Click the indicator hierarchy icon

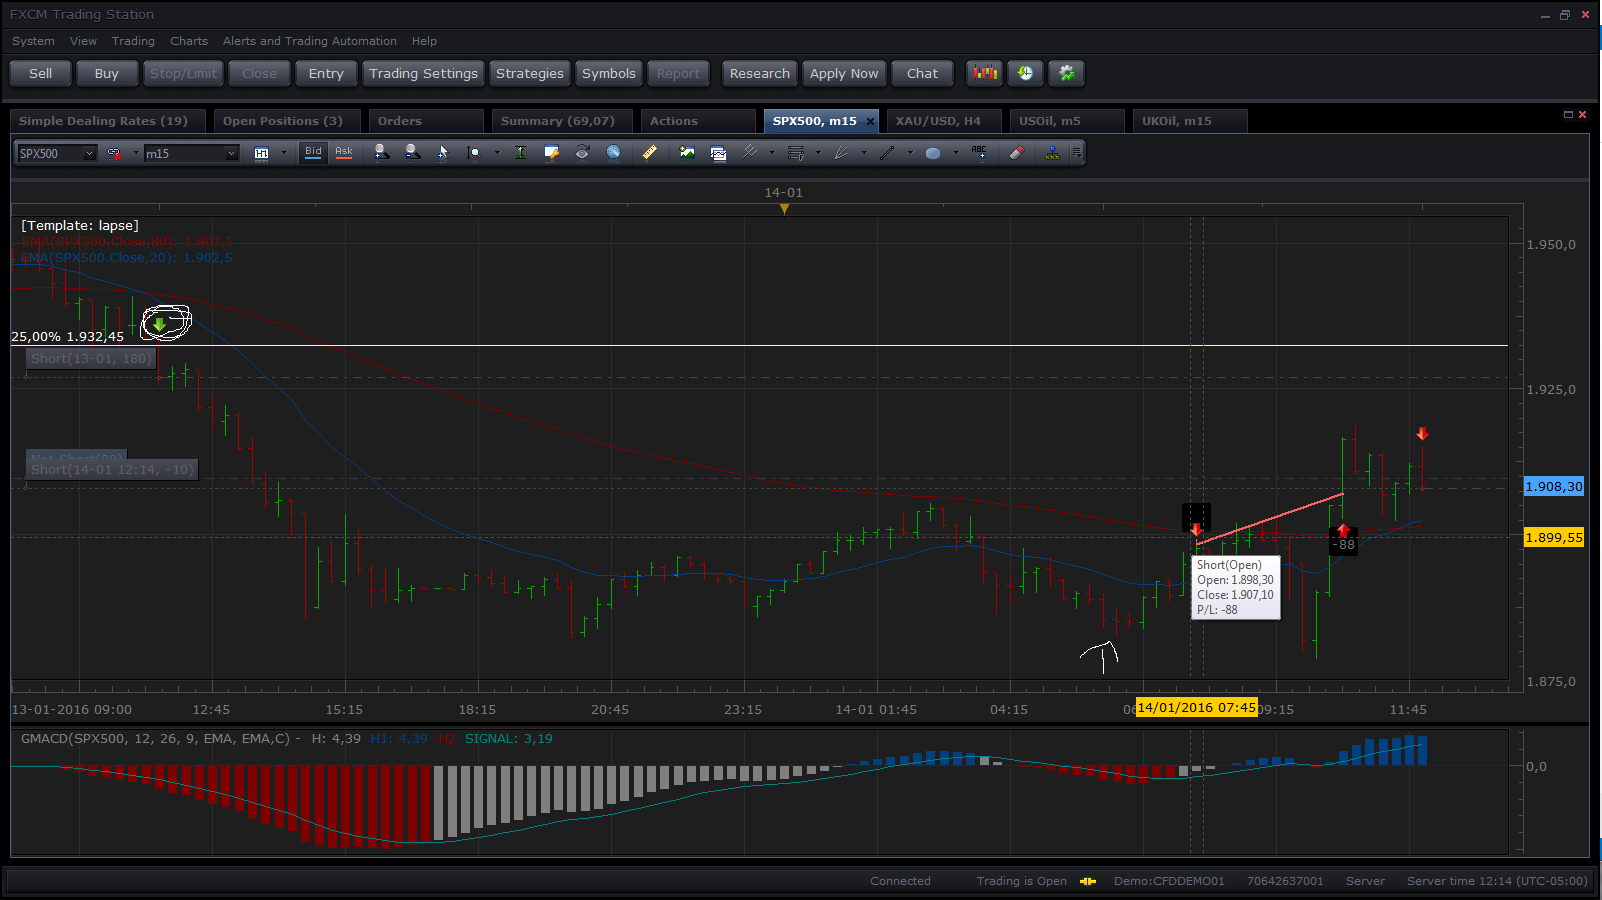click(1052, 152)
